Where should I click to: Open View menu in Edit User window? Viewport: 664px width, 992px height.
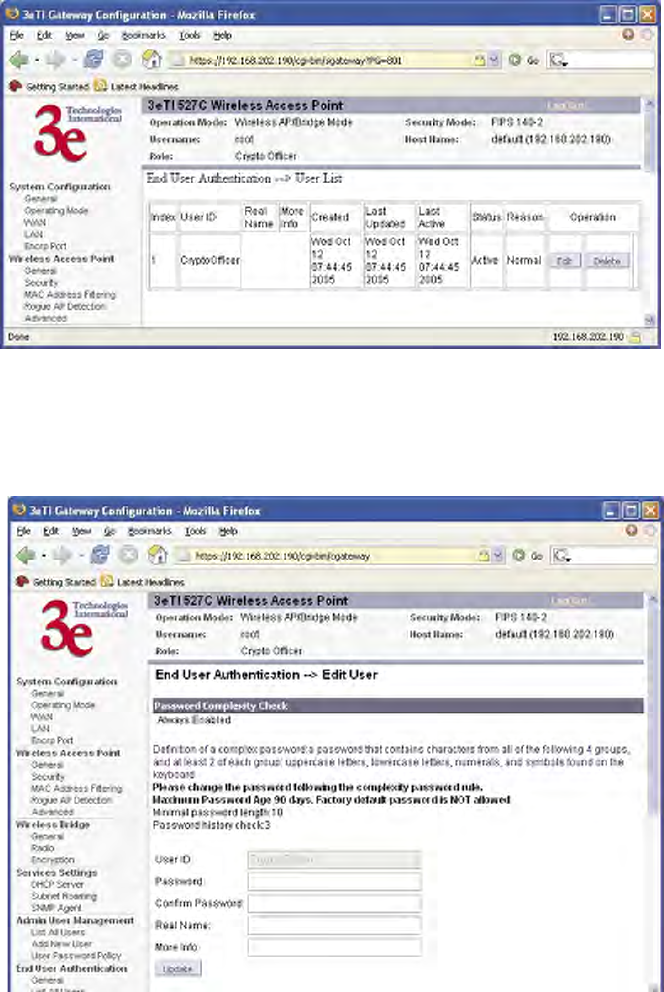(x=82, y=531)
